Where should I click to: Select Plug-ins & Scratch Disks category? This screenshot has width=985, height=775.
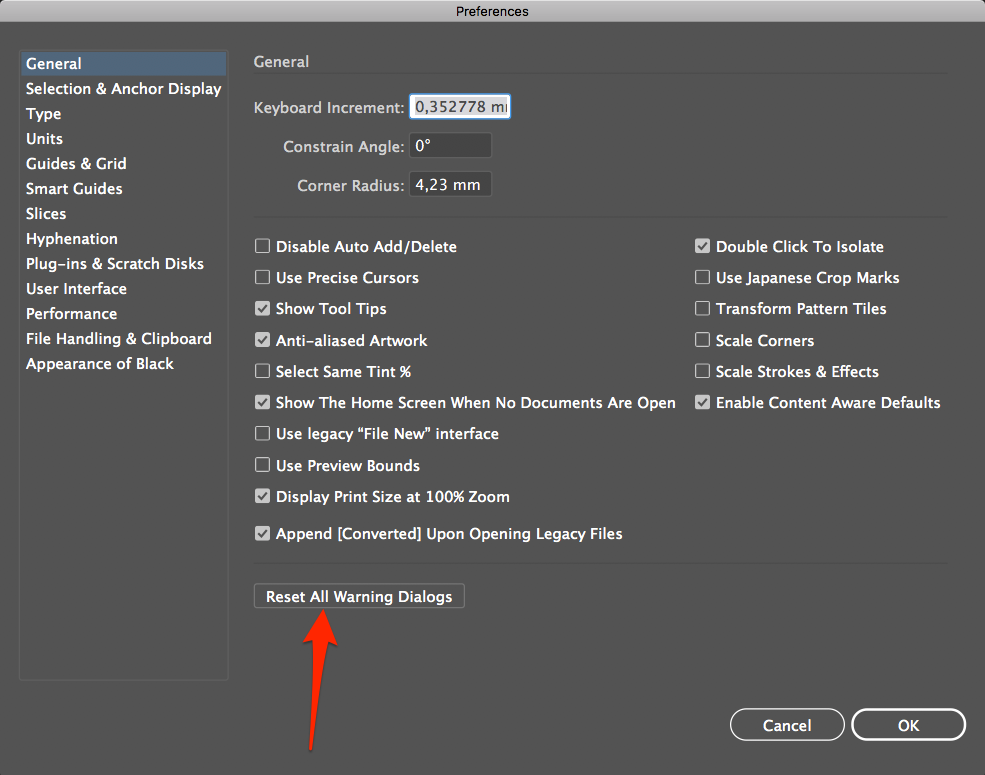(115, 264)
